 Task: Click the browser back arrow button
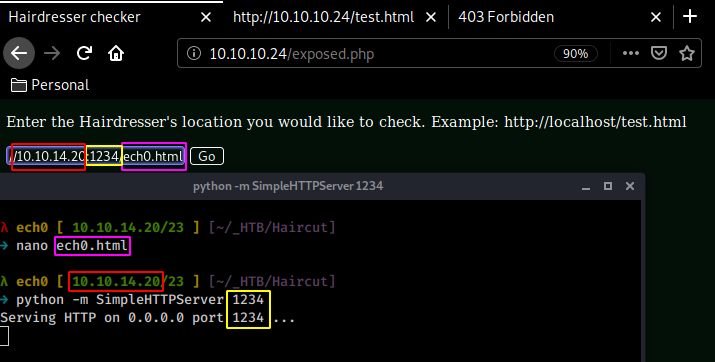(19, 53)
